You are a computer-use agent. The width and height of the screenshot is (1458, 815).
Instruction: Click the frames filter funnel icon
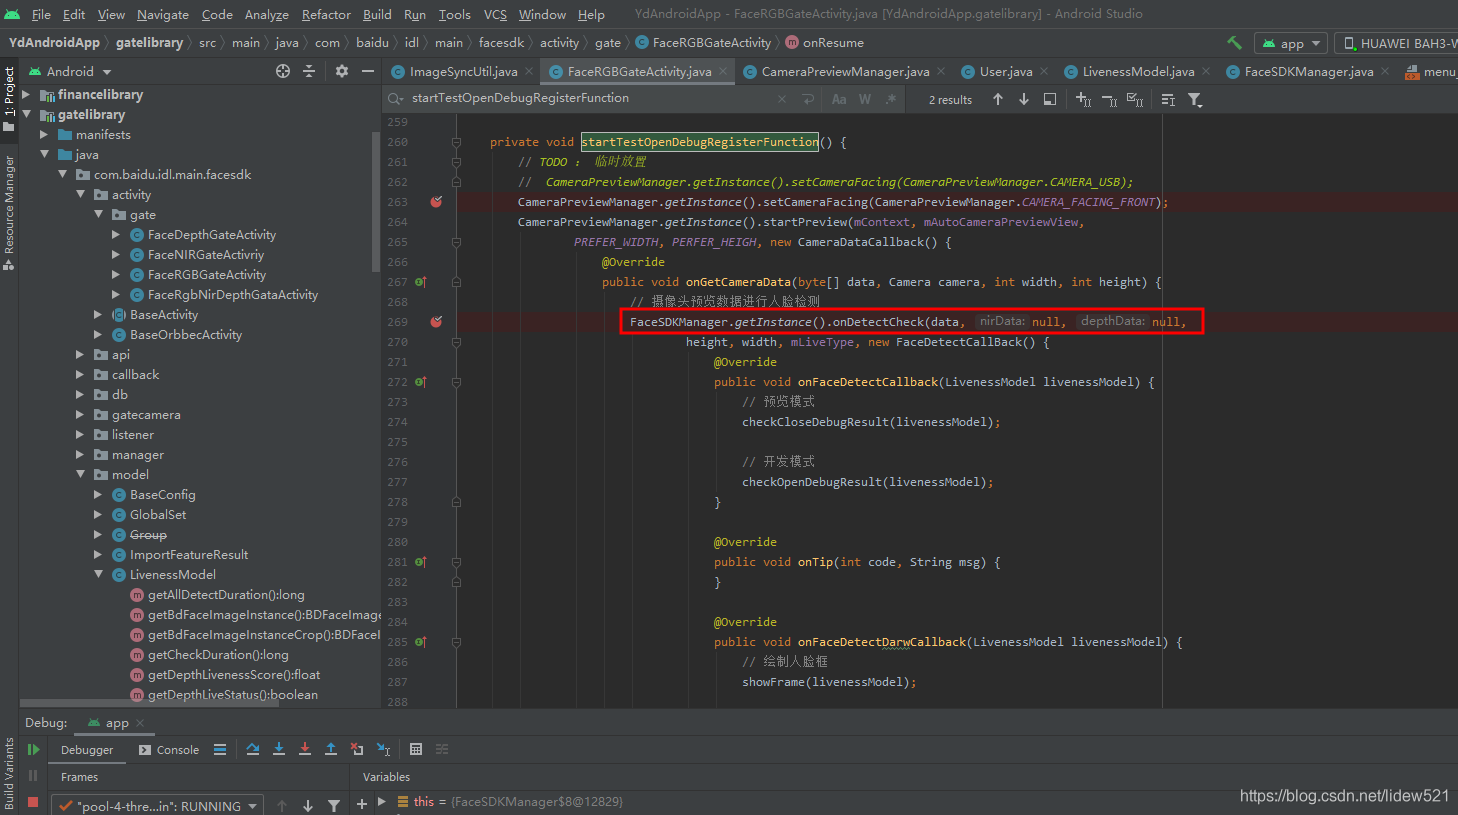pos(334,806)
